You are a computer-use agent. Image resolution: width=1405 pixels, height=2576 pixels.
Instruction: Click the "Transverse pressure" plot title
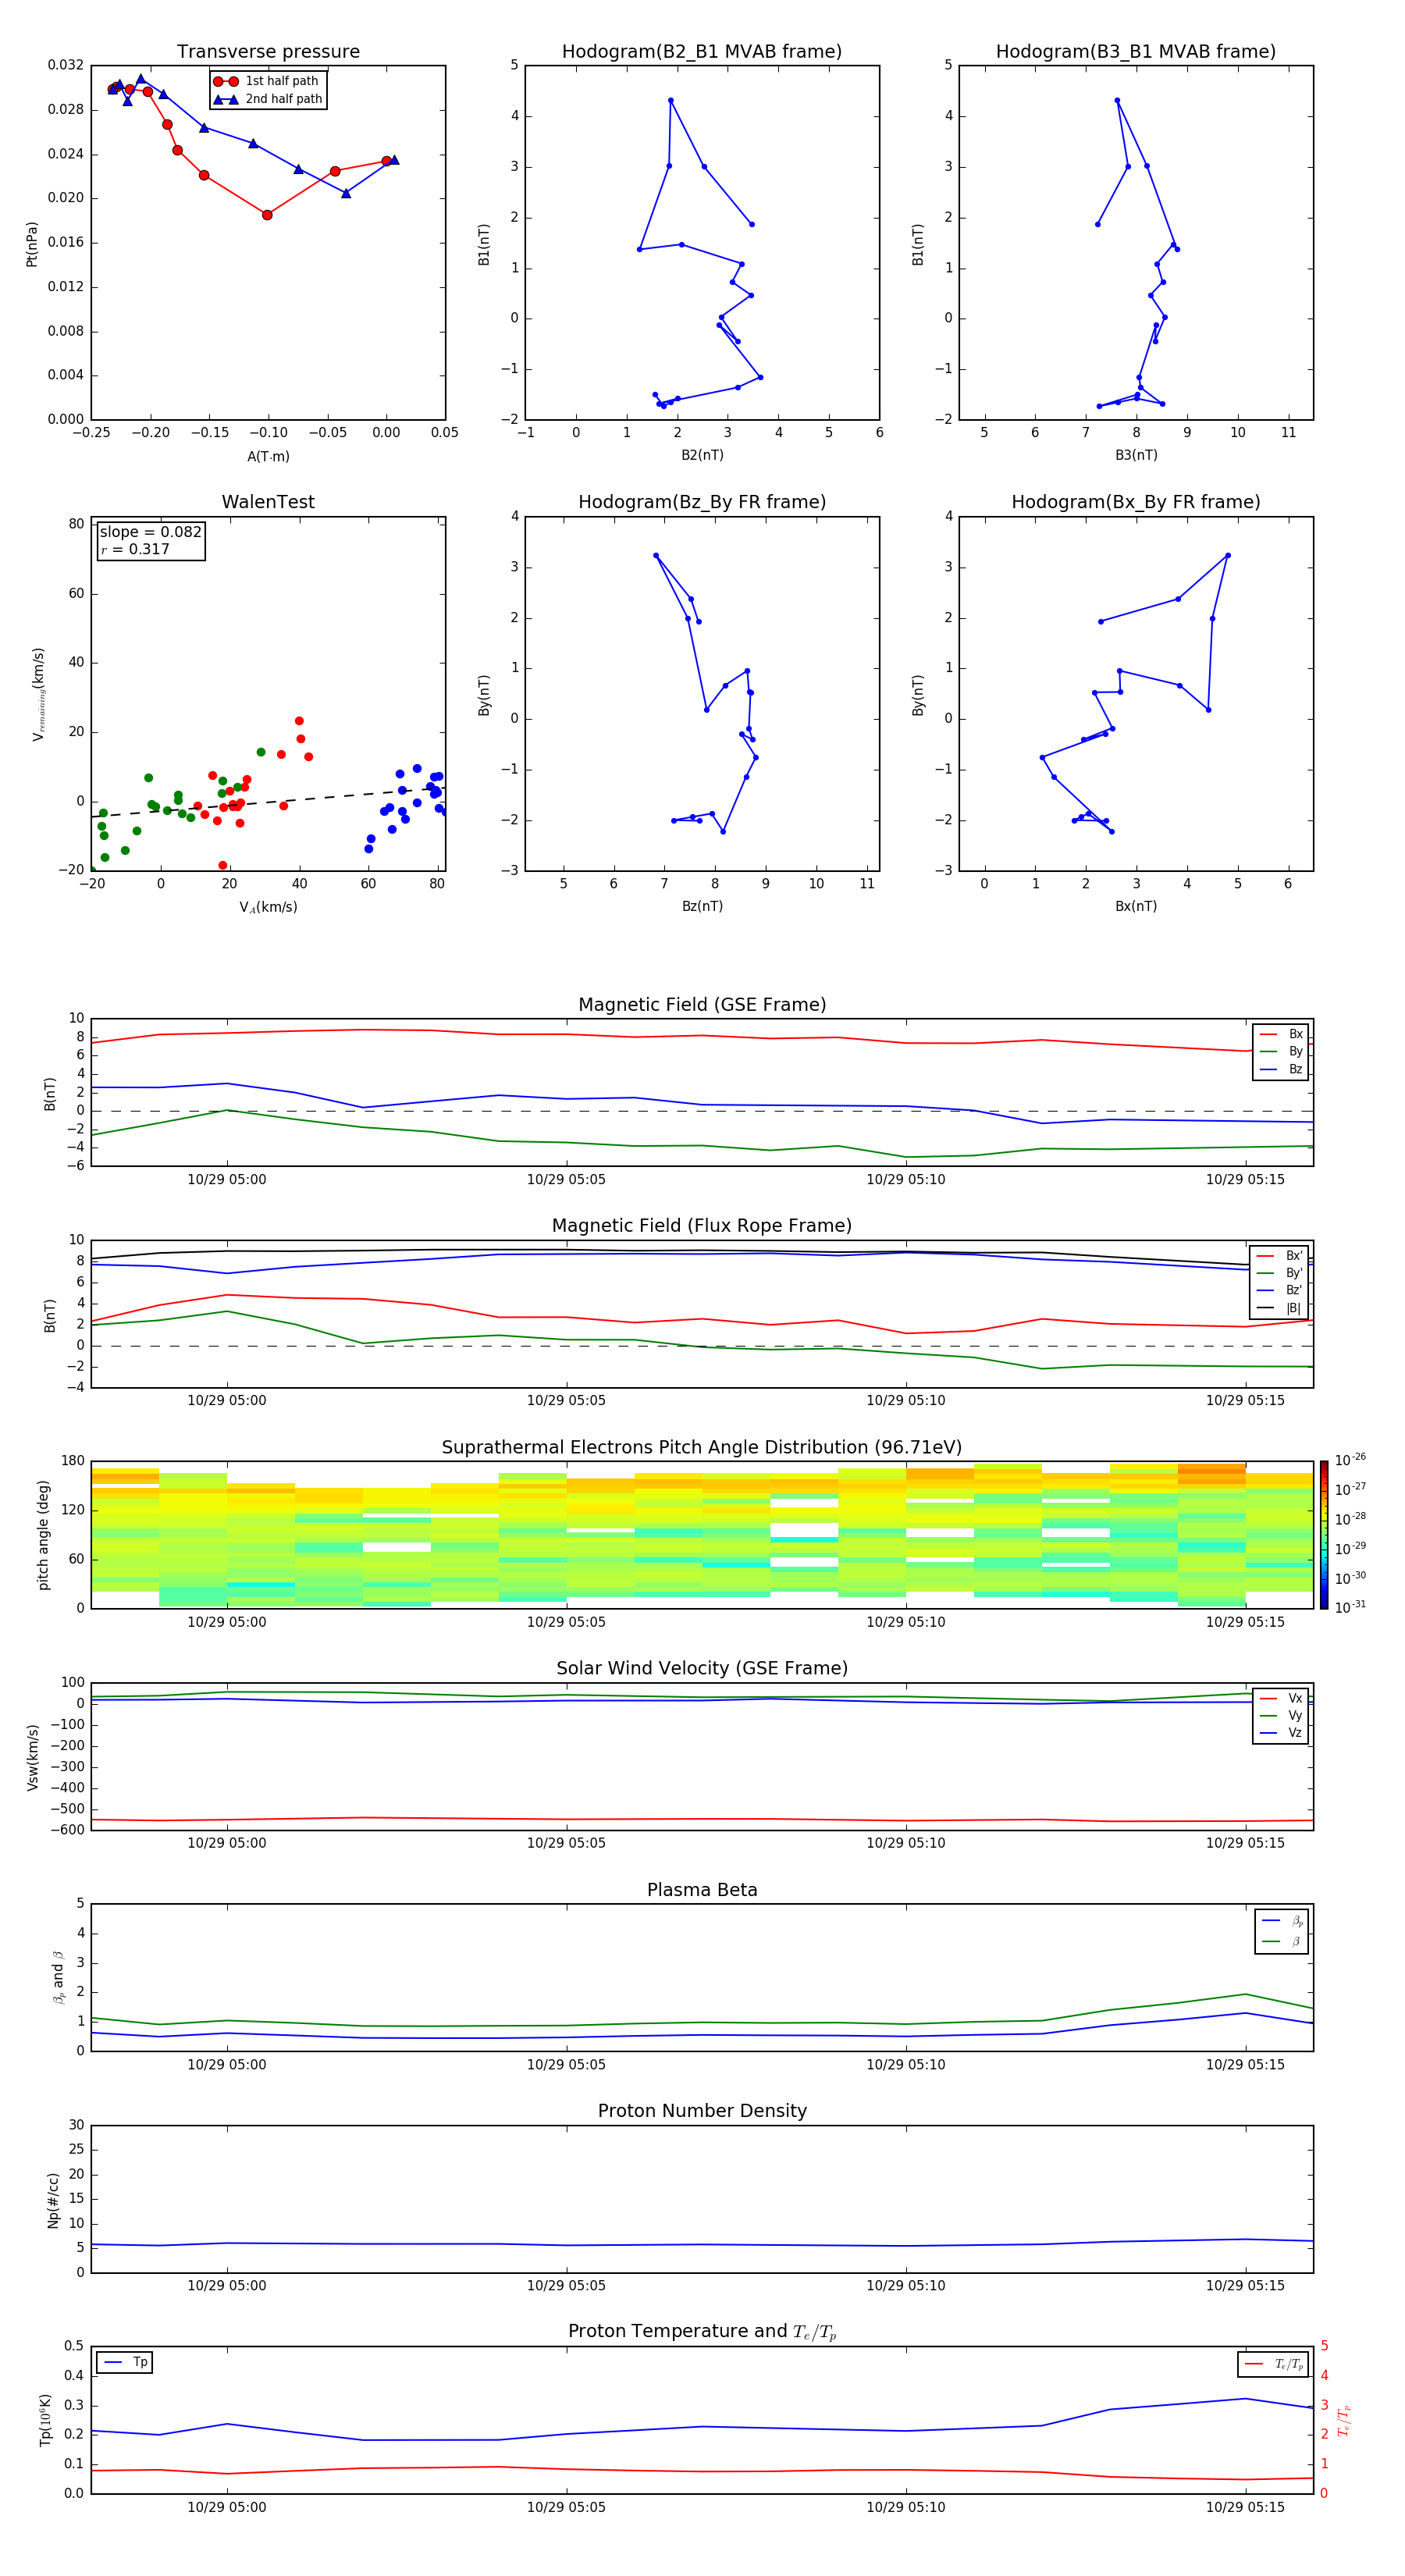[x=268, y=52]
